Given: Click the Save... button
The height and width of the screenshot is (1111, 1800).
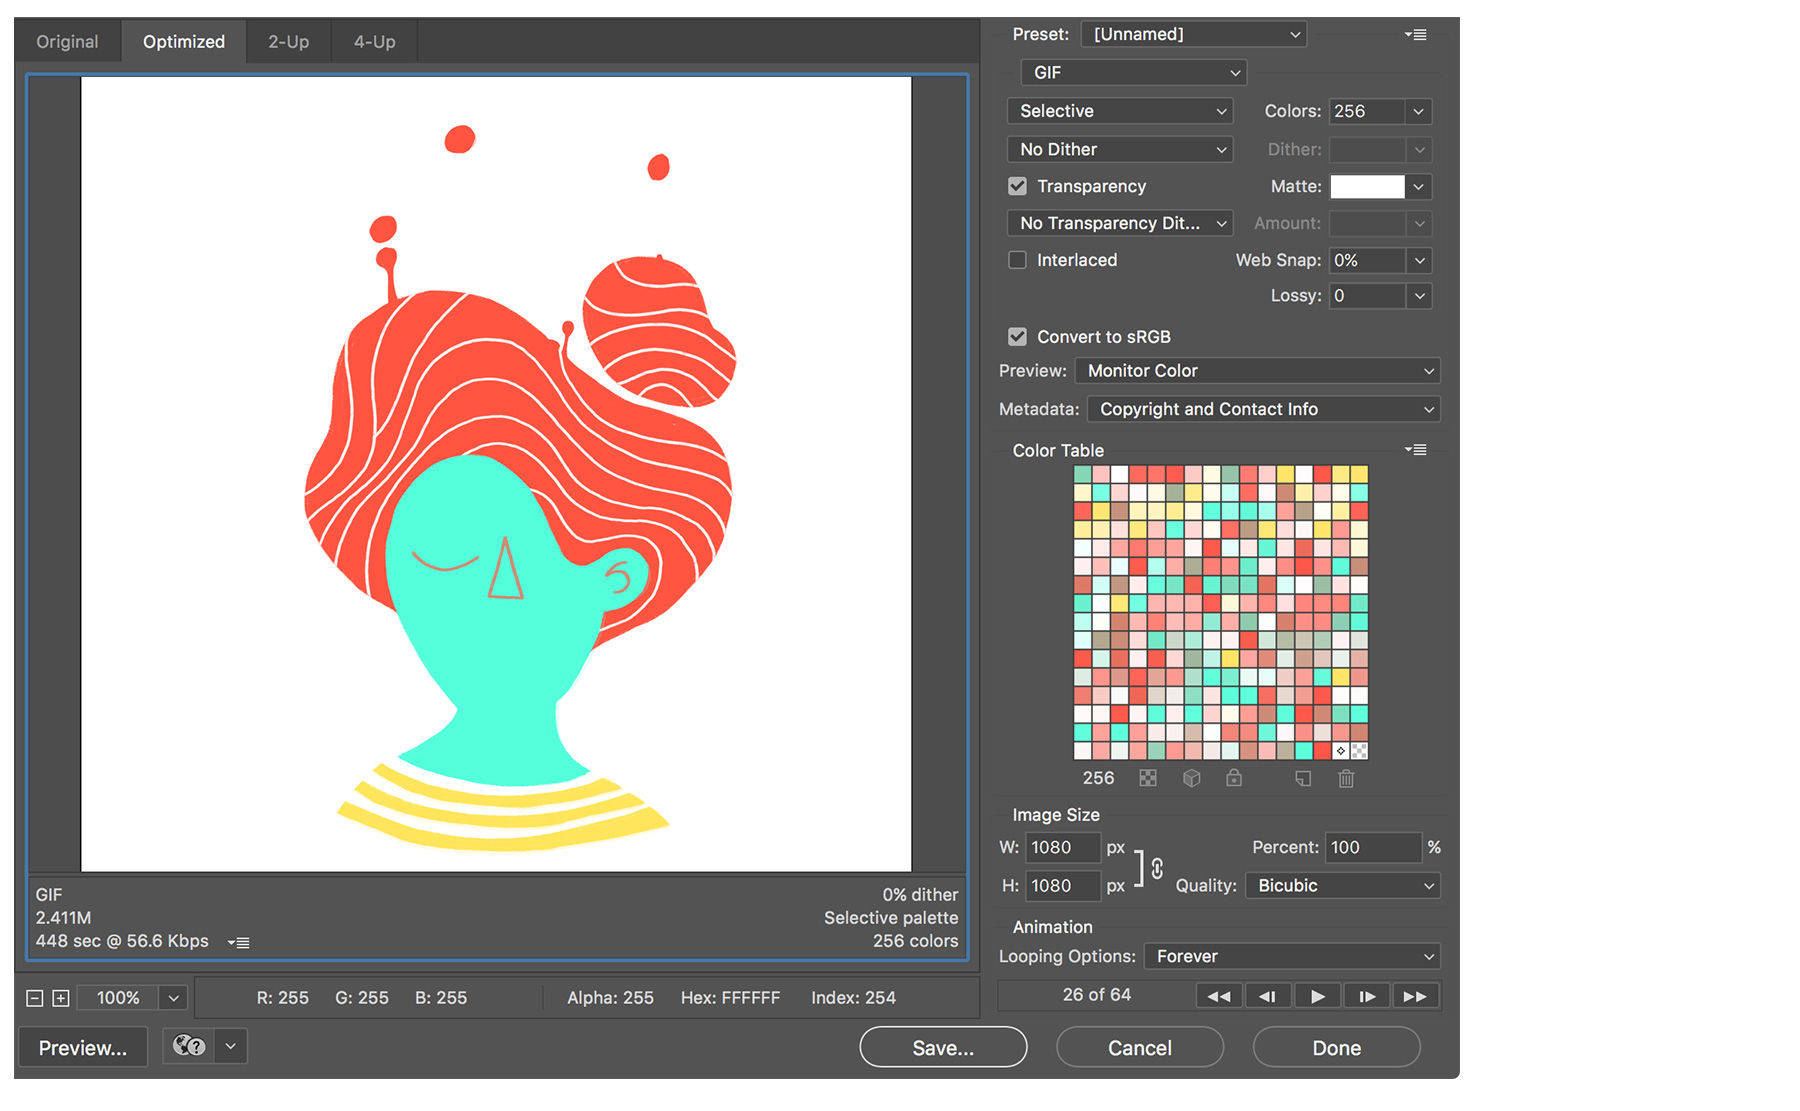Looking at the screenshot, I should 943,1047.
